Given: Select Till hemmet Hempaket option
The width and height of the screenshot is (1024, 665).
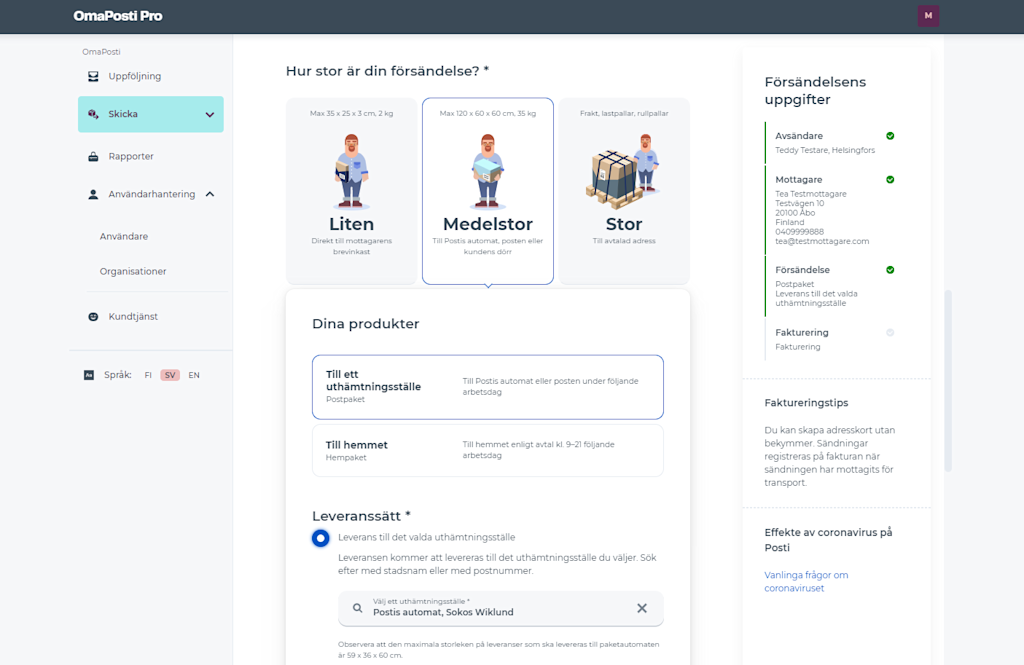Looking at the screenshot, I should pos(488,451).
